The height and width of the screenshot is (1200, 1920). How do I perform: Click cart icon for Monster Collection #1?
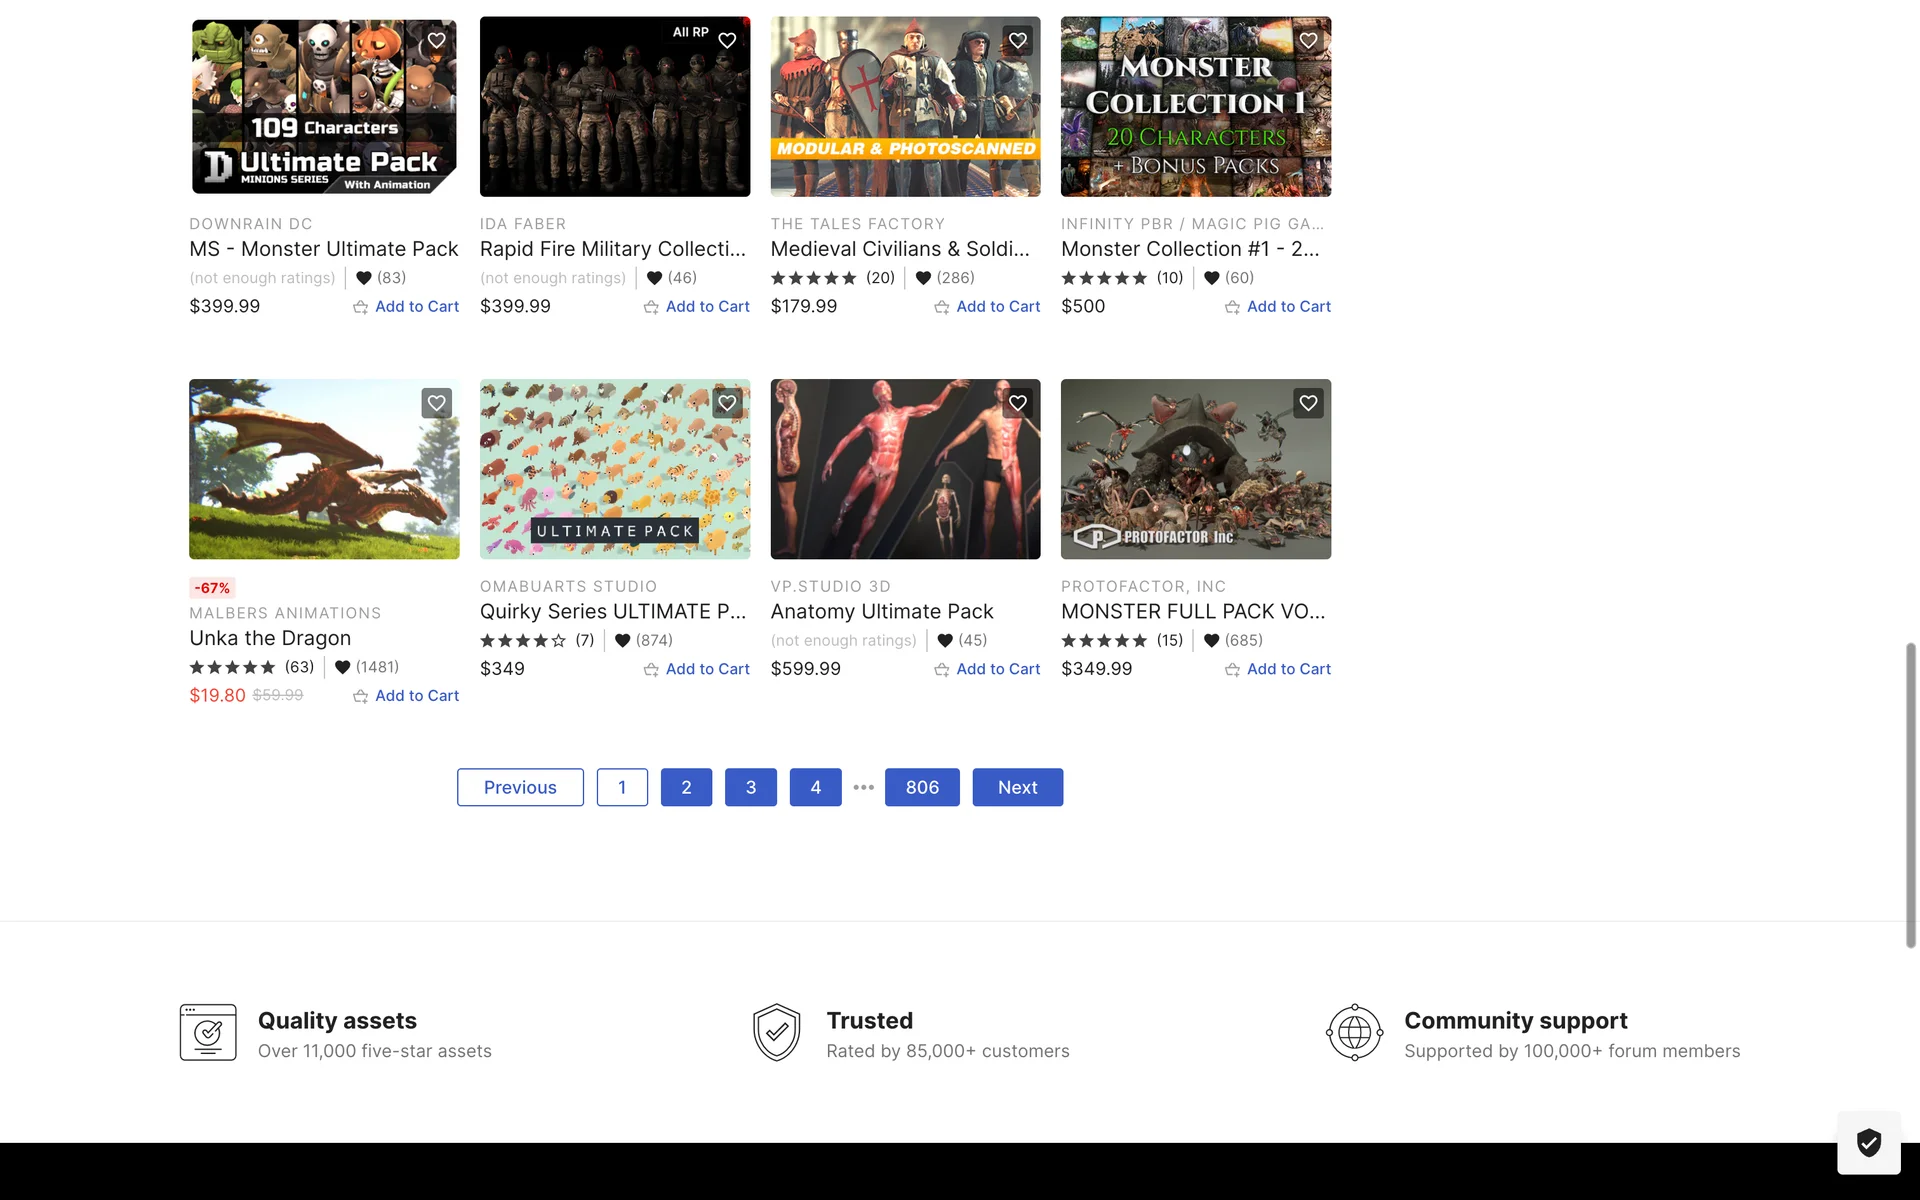1232,307
